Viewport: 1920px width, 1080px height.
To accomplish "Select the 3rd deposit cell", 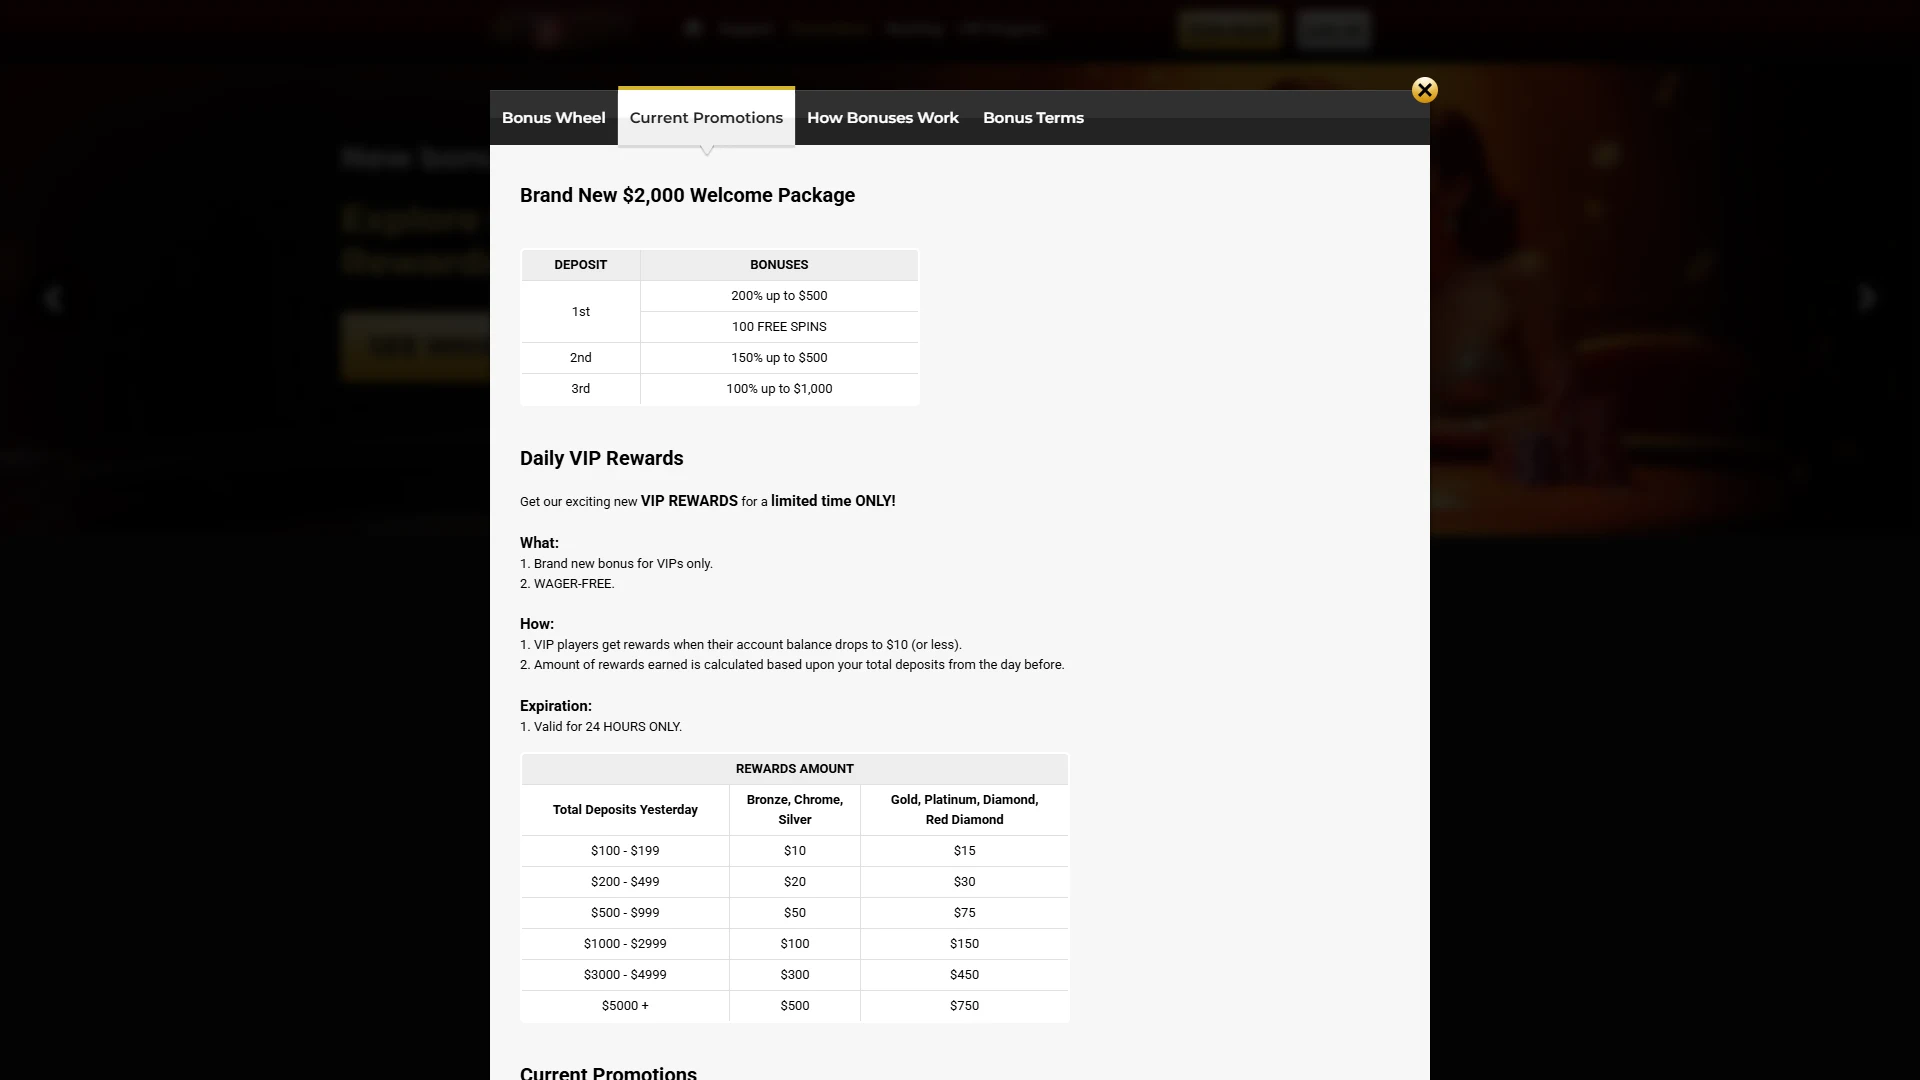I will [580, 389].
